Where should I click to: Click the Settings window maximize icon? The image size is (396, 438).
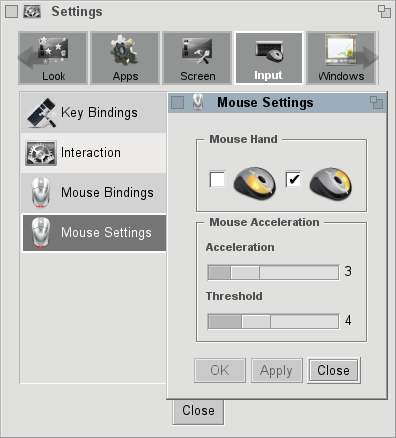tap(384, 12)
